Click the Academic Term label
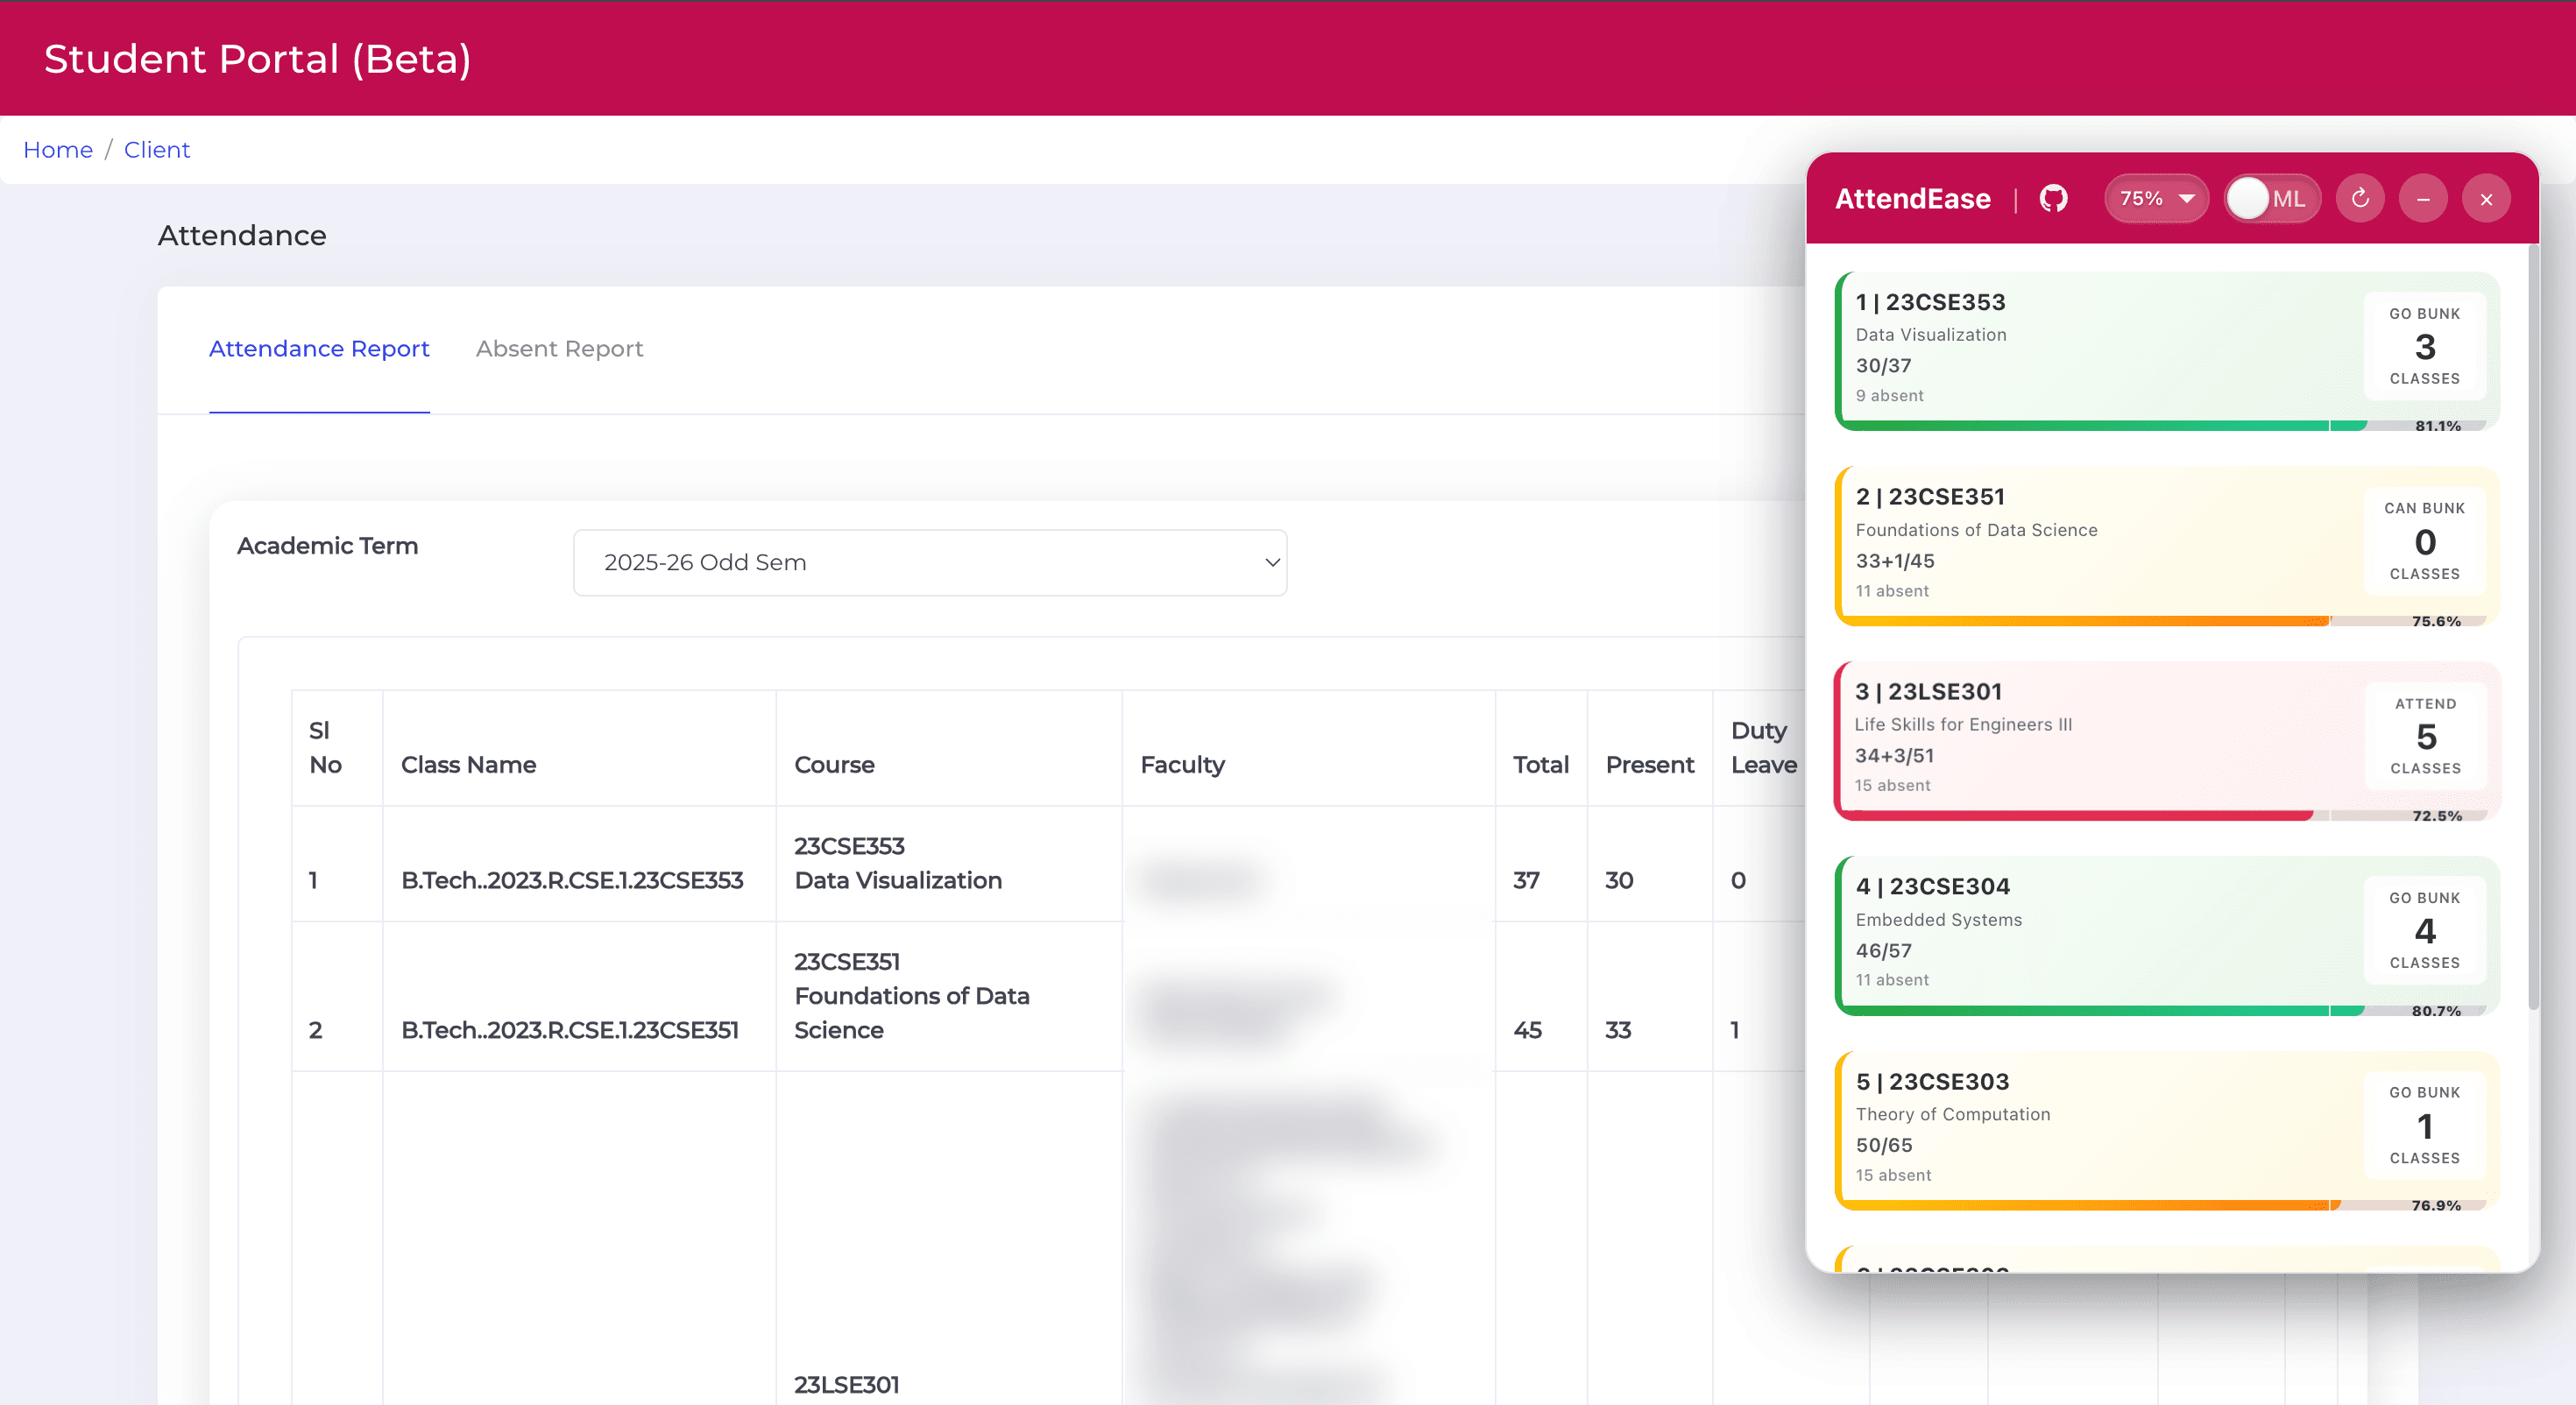Image resolution: width=2576 pixels, height=1405 pixels. [x=327, y=546]
